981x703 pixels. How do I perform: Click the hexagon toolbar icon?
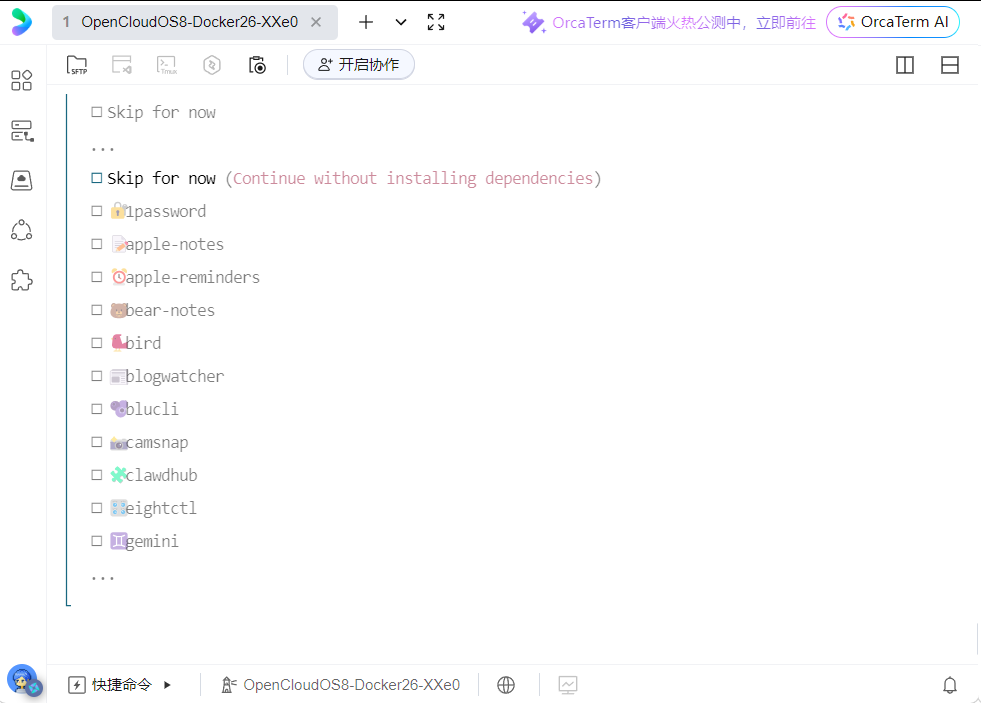click(212, 65)
